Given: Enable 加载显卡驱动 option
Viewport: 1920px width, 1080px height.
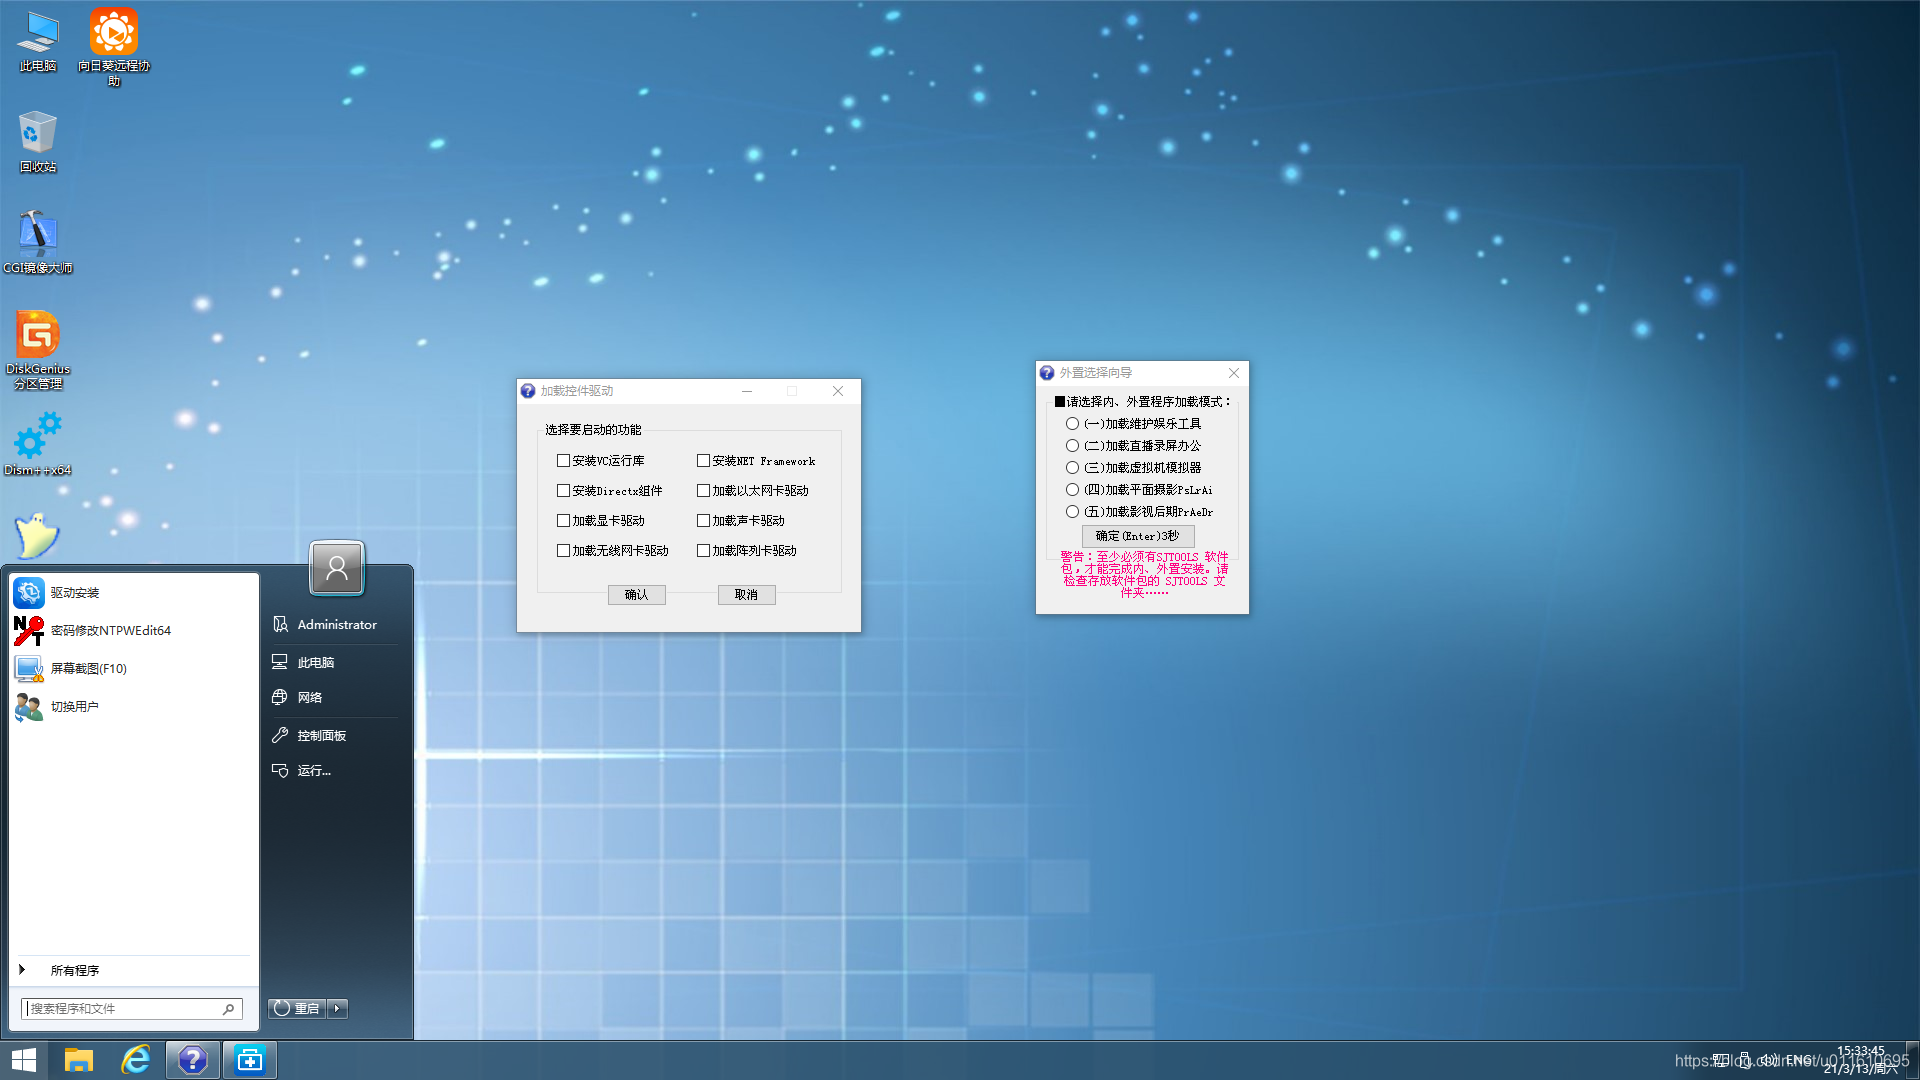Looking at the screenshot, I should 564,520.
